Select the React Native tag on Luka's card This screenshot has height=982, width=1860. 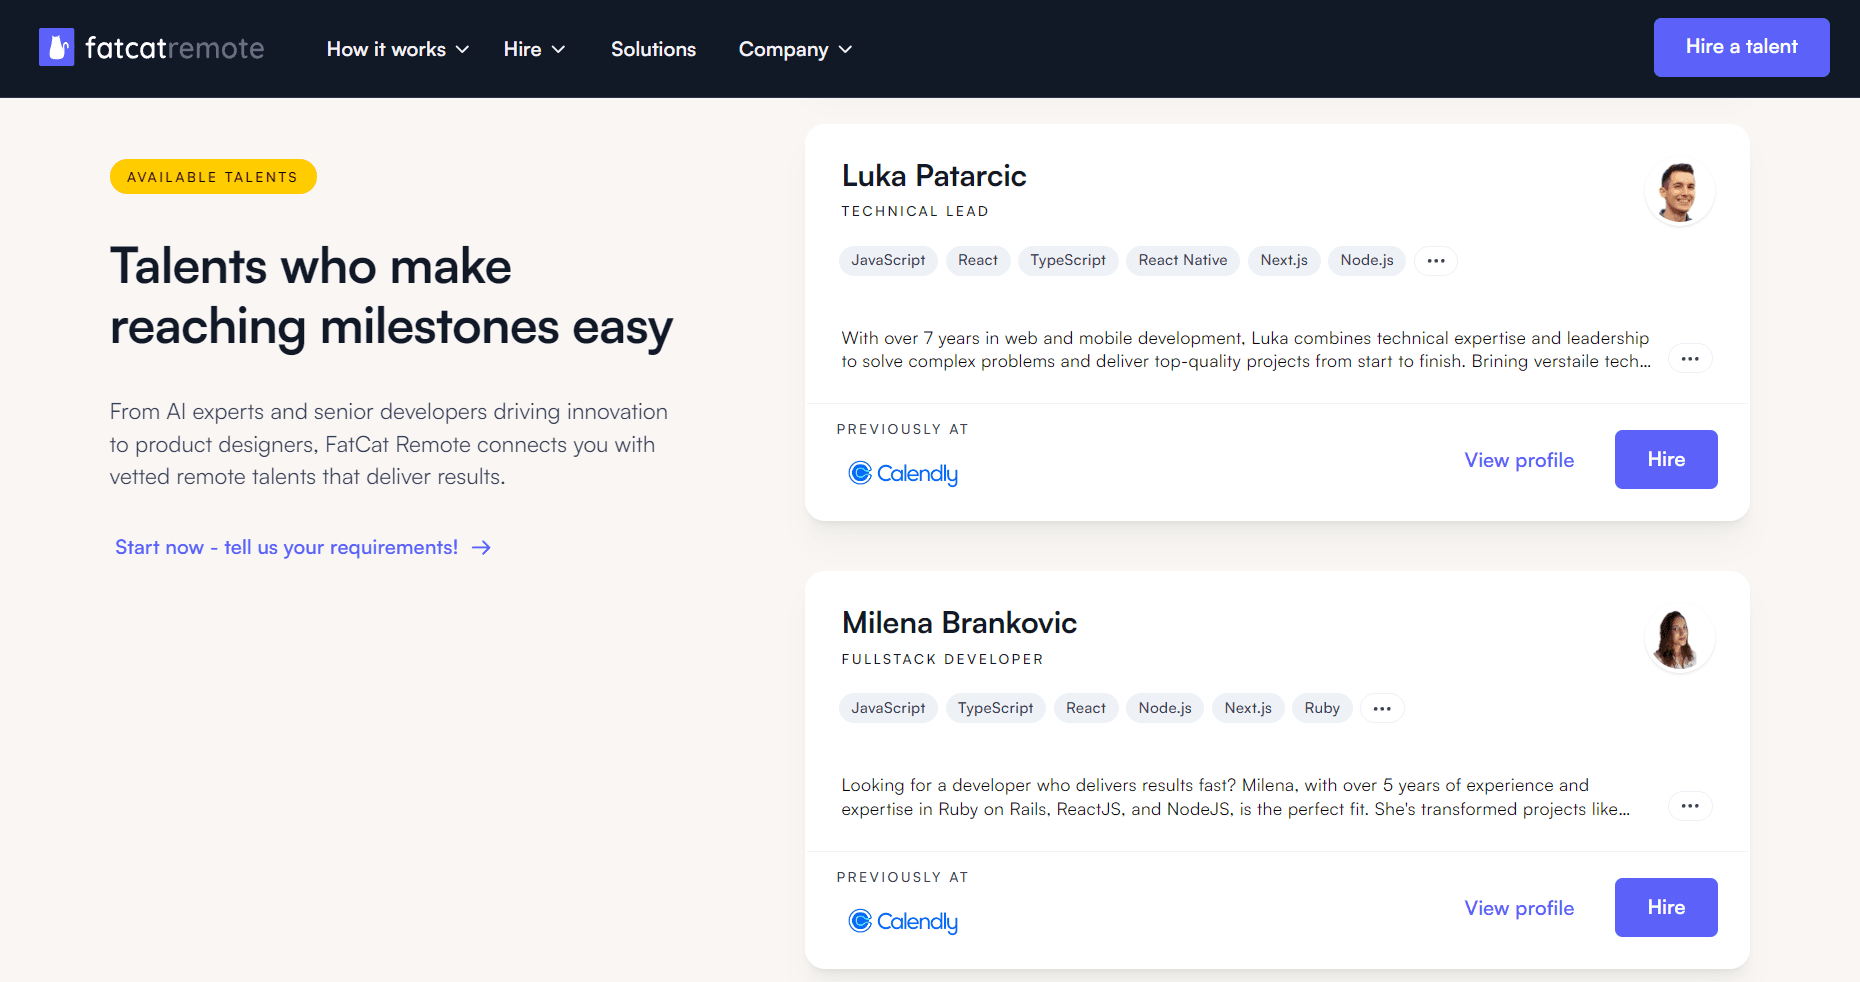(1182, 261)
